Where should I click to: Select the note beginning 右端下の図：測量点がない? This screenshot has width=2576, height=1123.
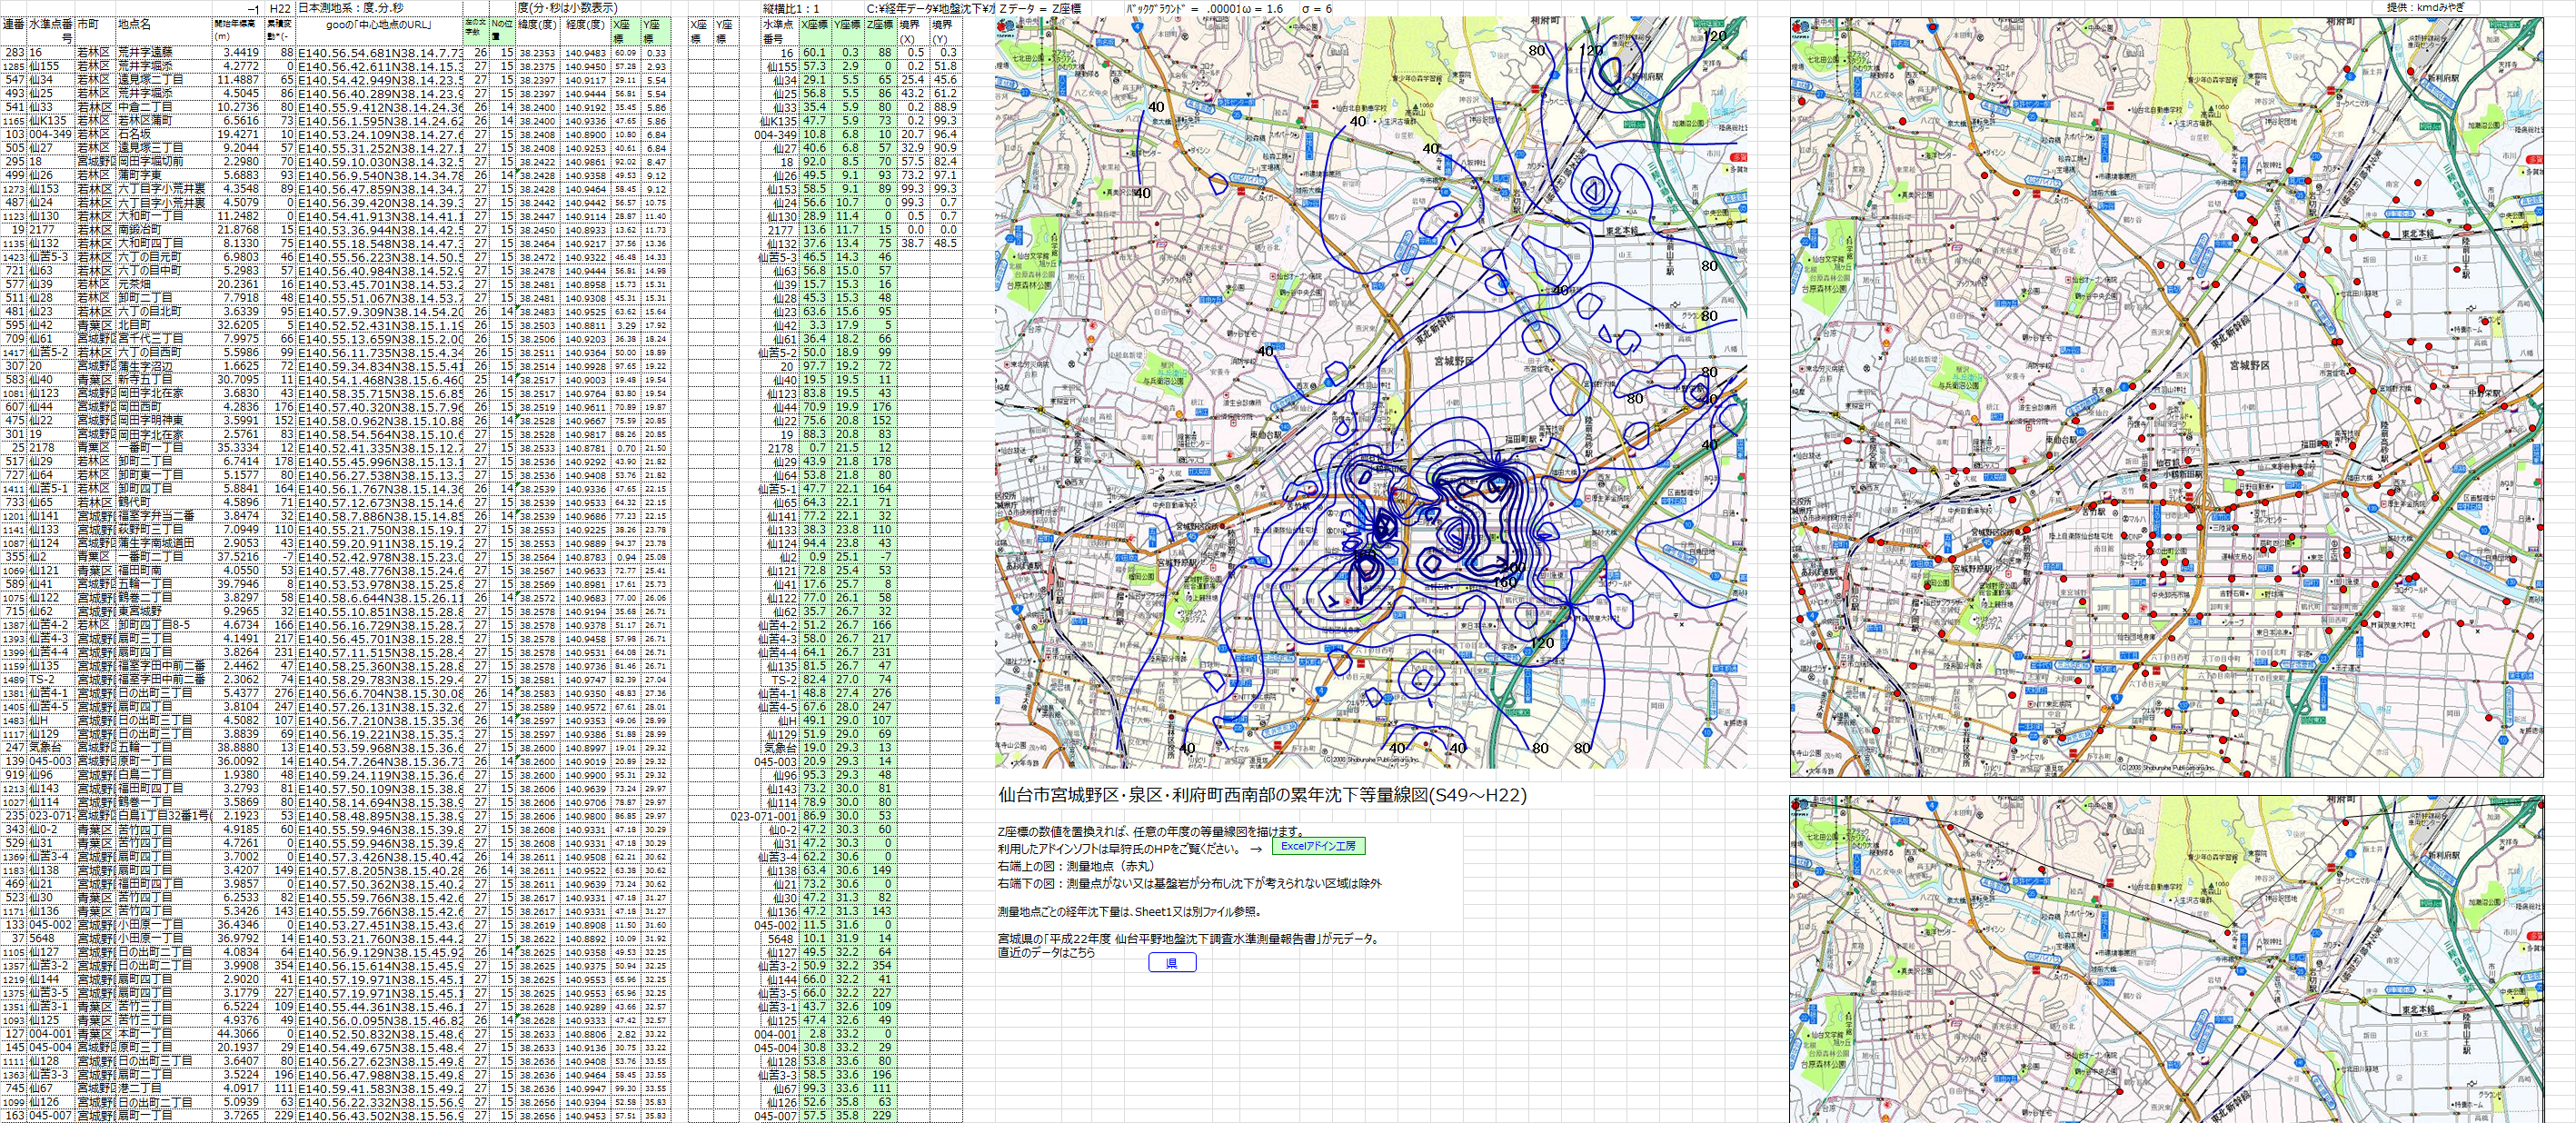point(1189,884)
